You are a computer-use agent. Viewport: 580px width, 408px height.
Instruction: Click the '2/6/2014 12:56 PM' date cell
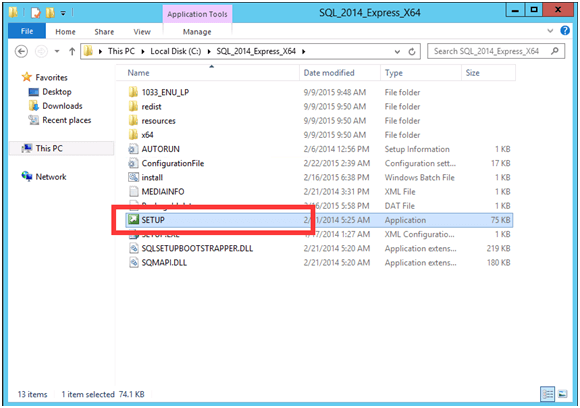click(x=336, y=149)
